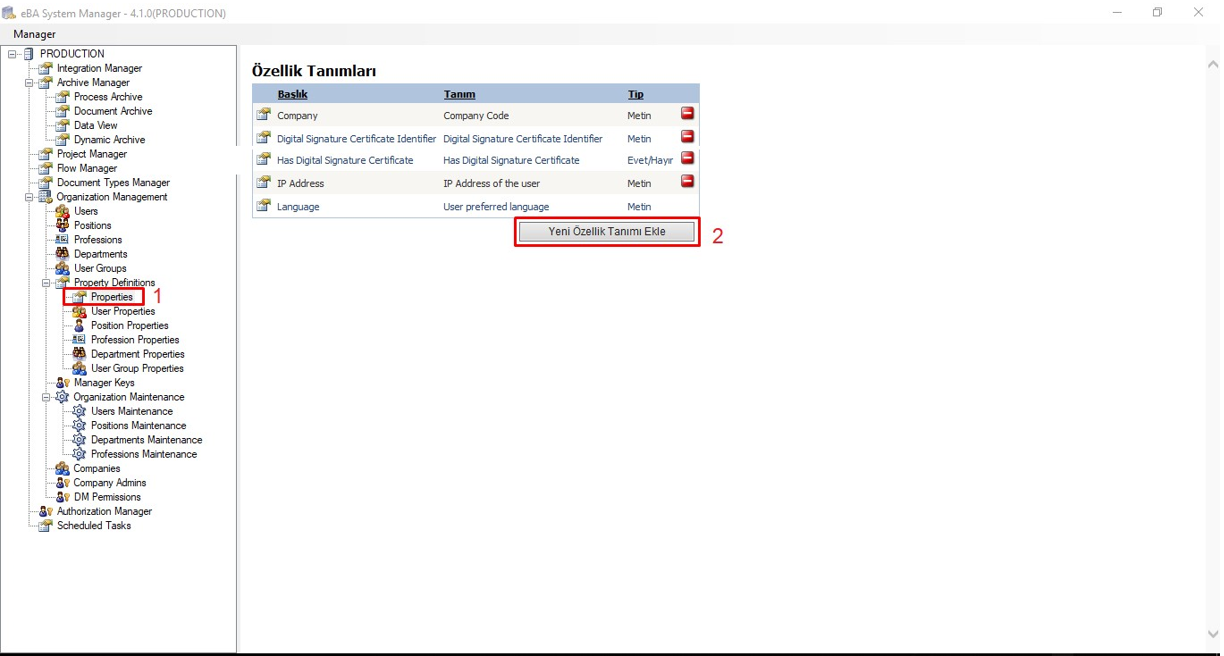
Task: Click the Departments icon in tree
Action: point(62,254)
